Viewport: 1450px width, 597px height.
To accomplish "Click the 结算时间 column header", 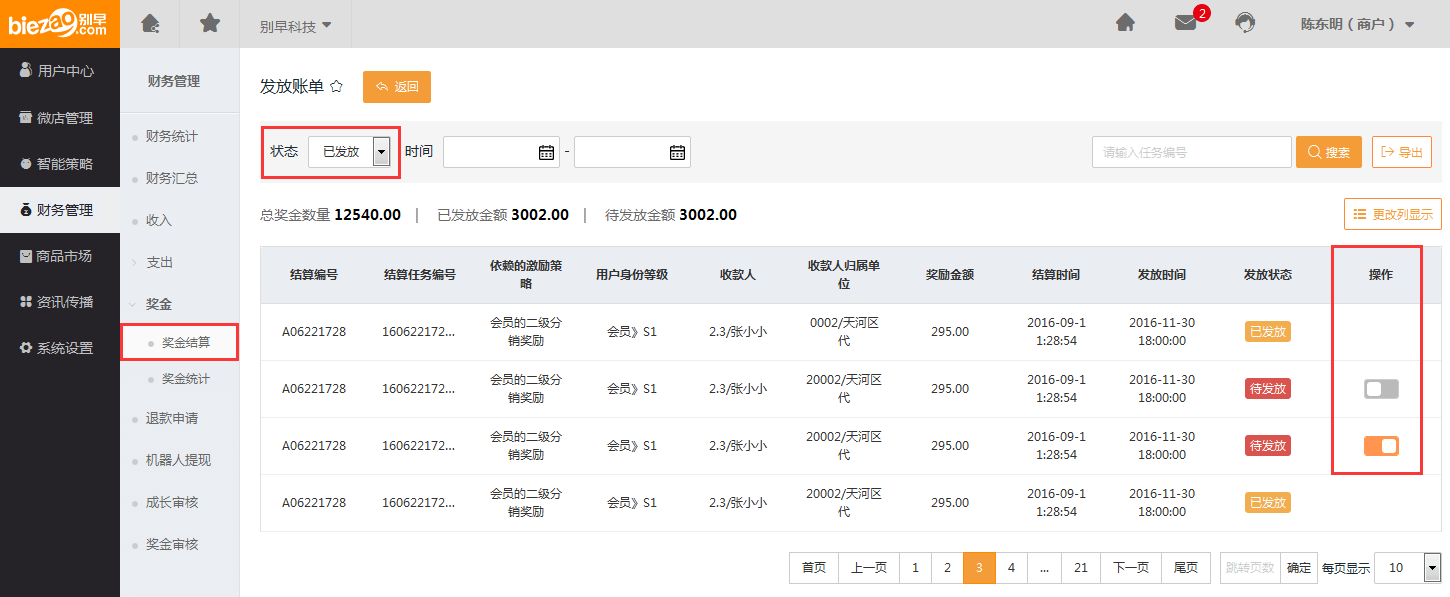I will (x=1056, y=274).
